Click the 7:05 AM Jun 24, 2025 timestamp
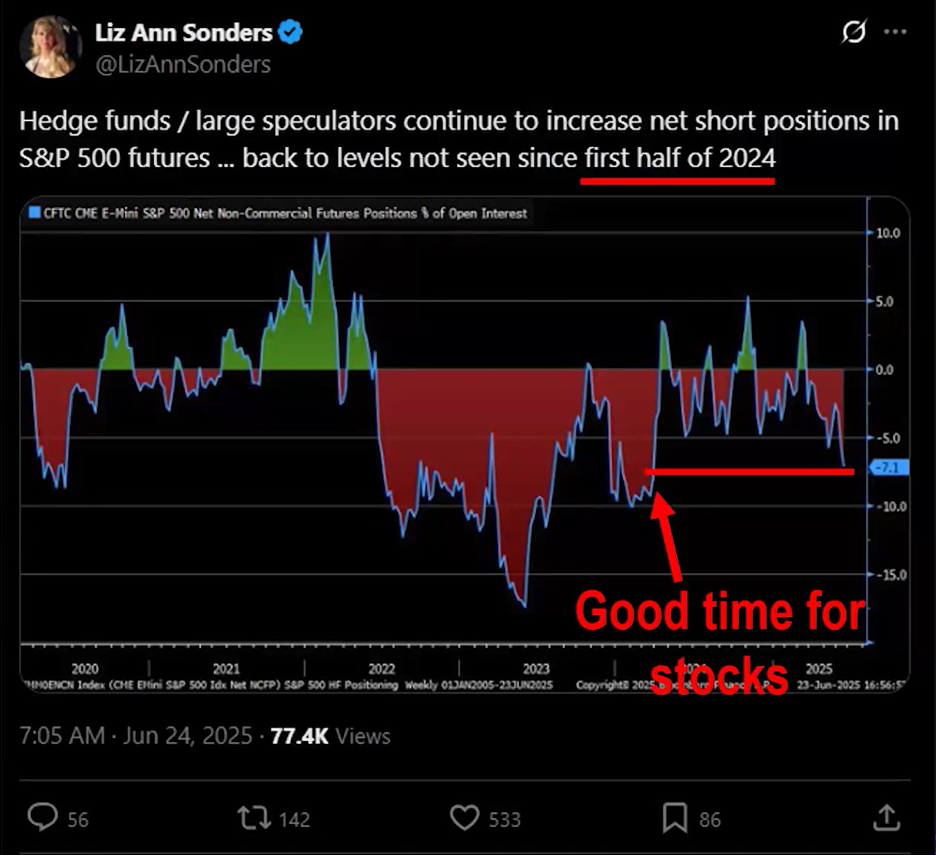This screenshot has width=936, height=856. (x=136, y=735)
